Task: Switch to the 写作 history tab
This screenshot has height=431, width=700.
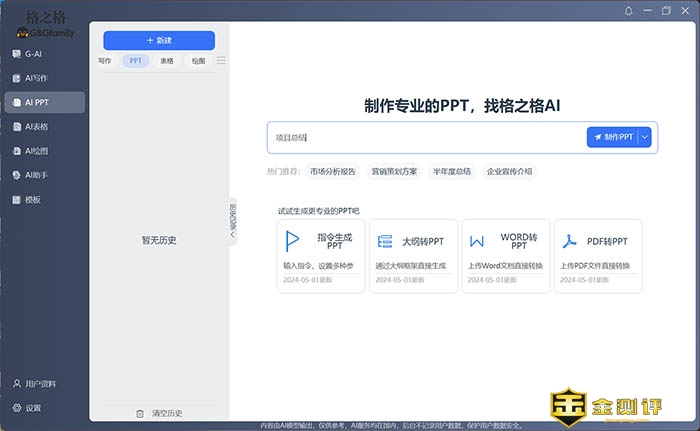Action: pyautogui.click(x=105, y=61)
